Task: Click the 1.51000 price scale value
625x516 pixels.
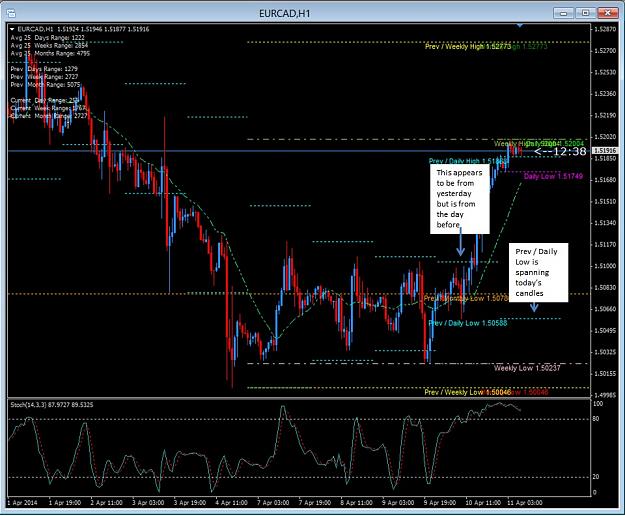Action: [x=605, y=266]
